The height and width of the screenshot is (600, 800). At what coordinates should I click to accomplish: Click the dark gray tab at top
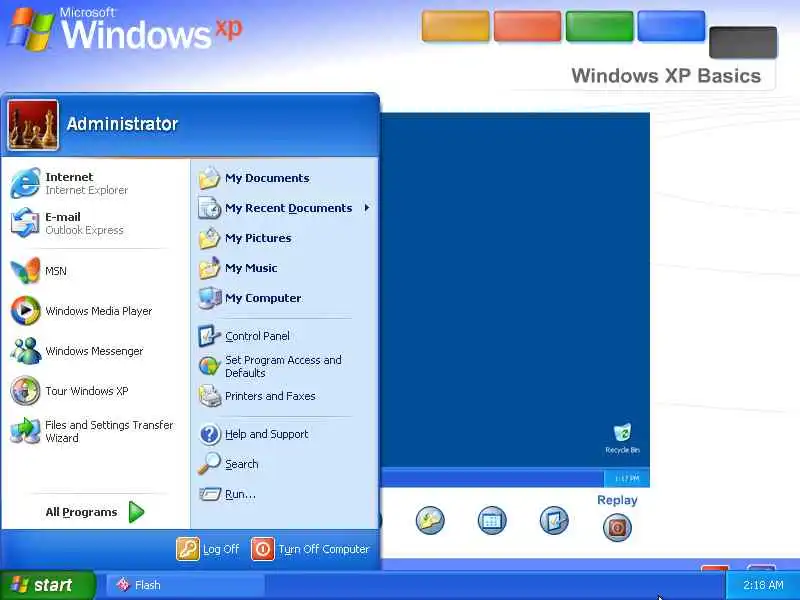tap(743, 42)
